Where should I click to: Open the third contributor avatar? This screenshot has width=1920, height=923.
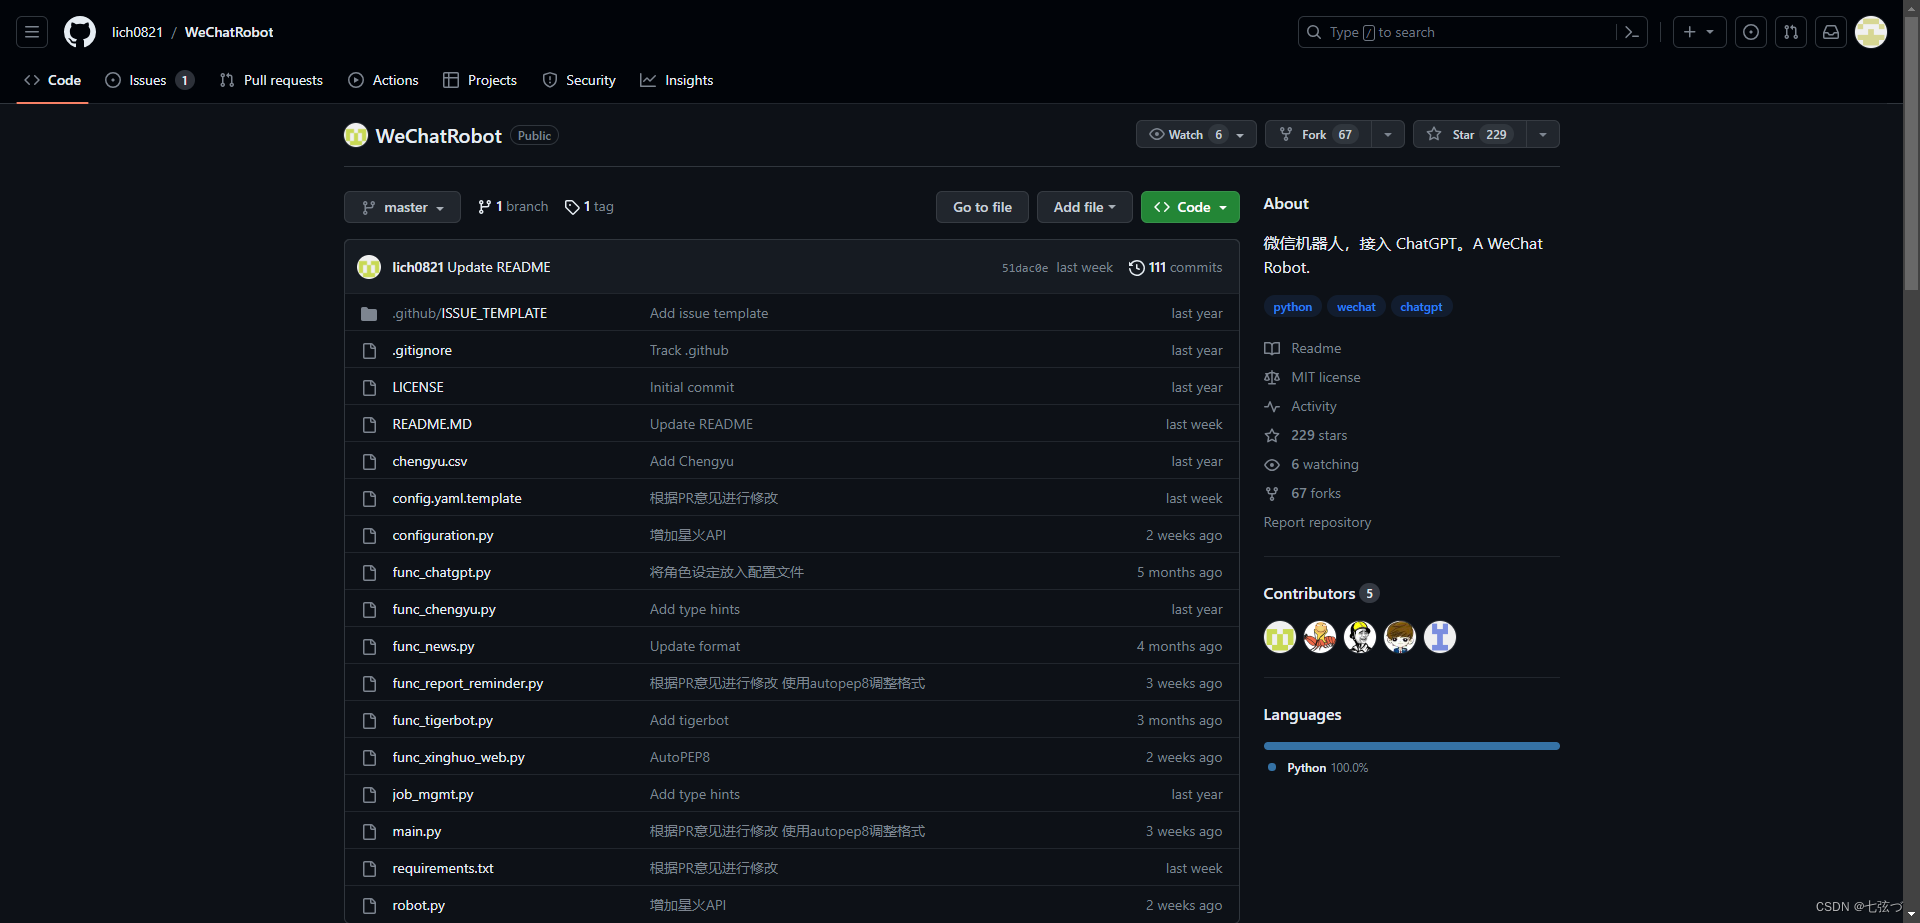click(1360, 636)
